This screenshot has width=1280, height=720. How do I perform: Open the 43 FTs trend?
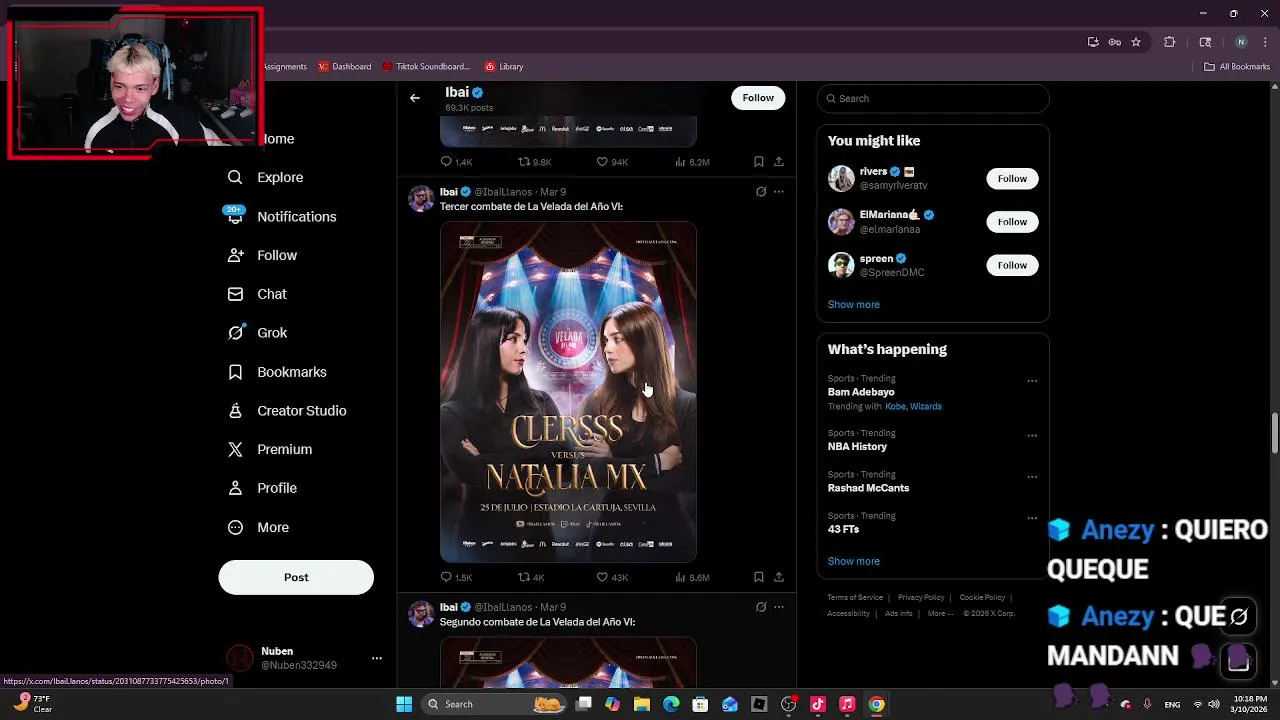[843, 529]
